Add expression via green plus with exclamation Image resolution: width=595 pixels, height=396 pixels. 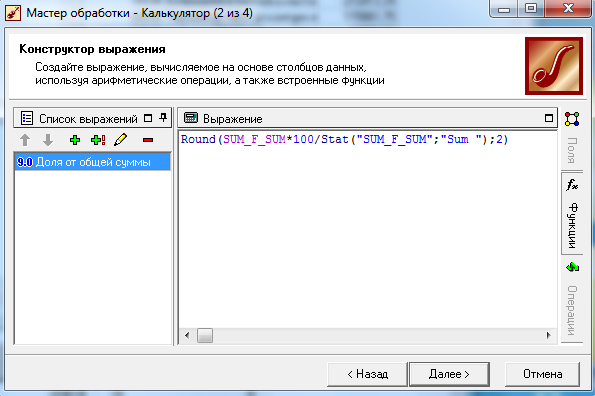coord(98,140)
